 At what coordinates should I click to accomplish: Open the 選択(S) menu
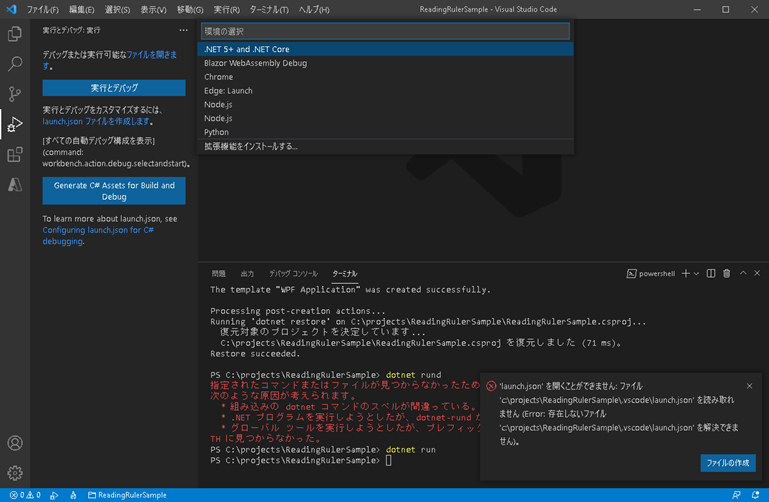click(x=117, y=9)
